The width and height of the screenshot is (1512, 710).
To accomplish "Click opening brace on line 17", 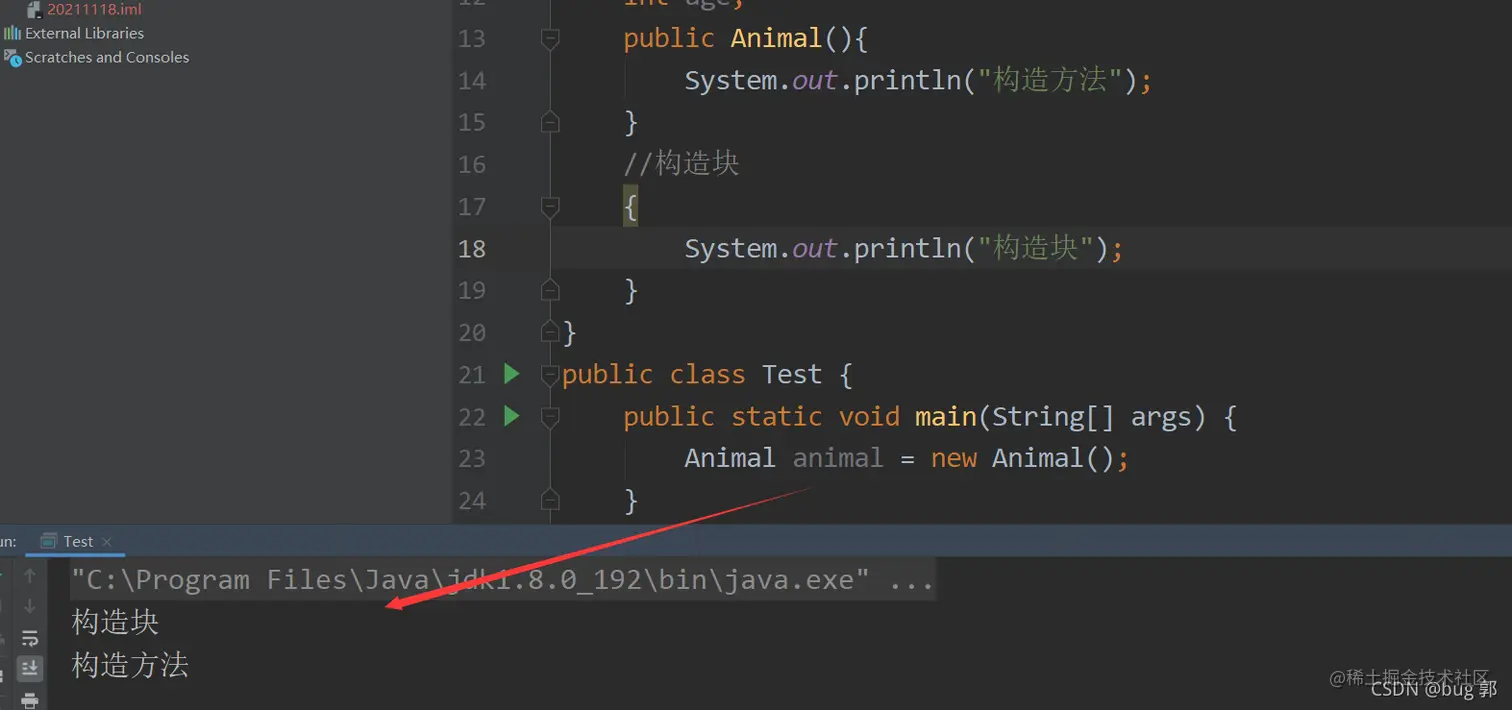I will pyautogui.click(x=630, y=207).
